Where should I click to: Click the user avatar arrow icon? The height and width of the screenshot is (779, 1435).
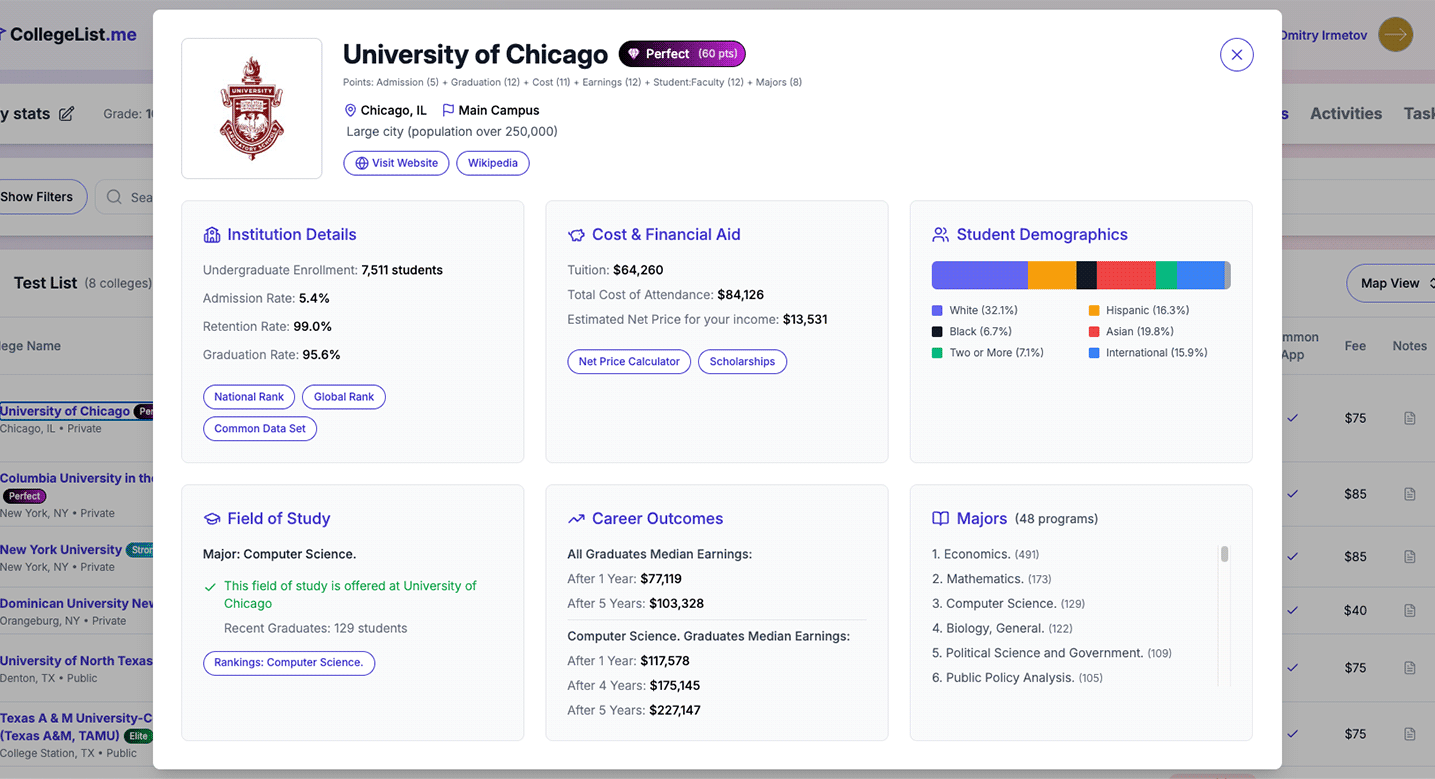(x=1396, y=35)
